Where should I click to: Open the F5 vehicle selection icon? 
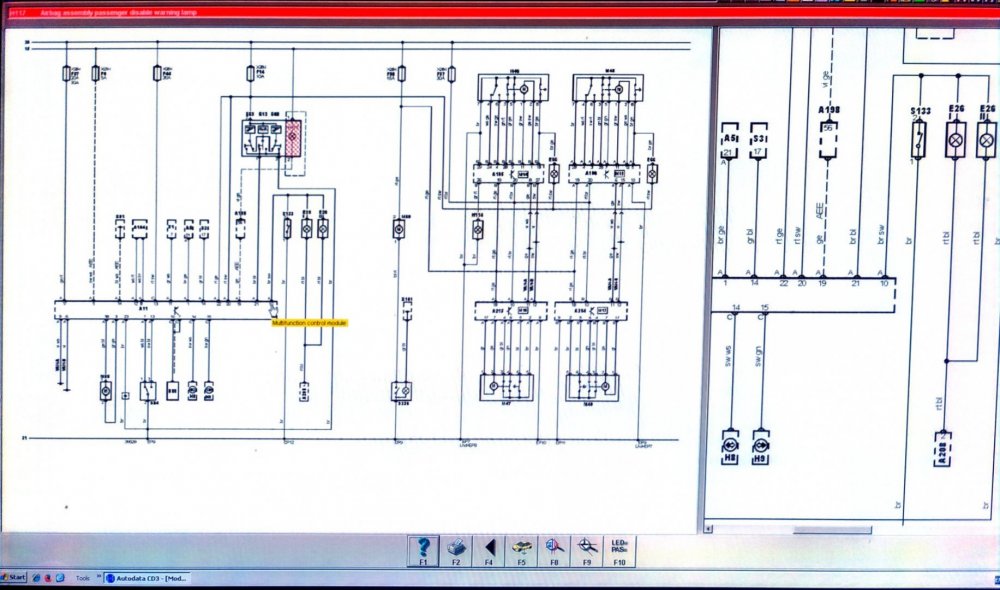tap(521, 547)
